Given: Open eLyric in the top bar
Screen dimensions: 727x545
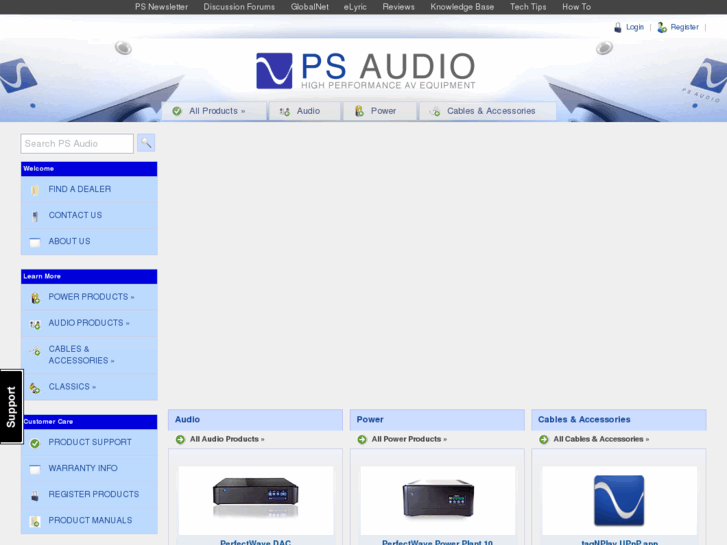Looking at the screenshot, I should [355, 7].
